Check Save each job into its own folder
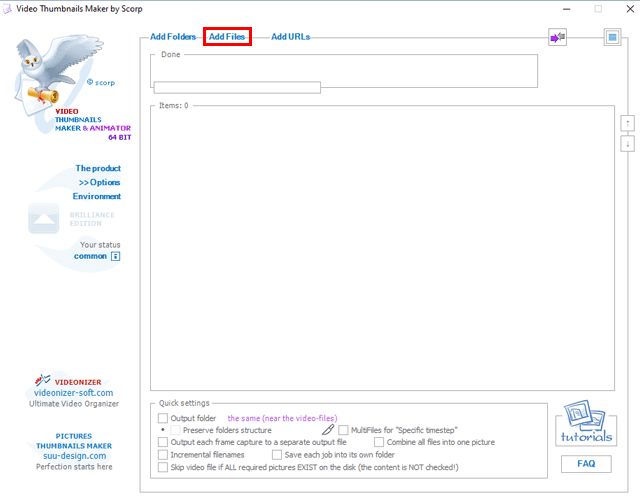 pos(277,455)
